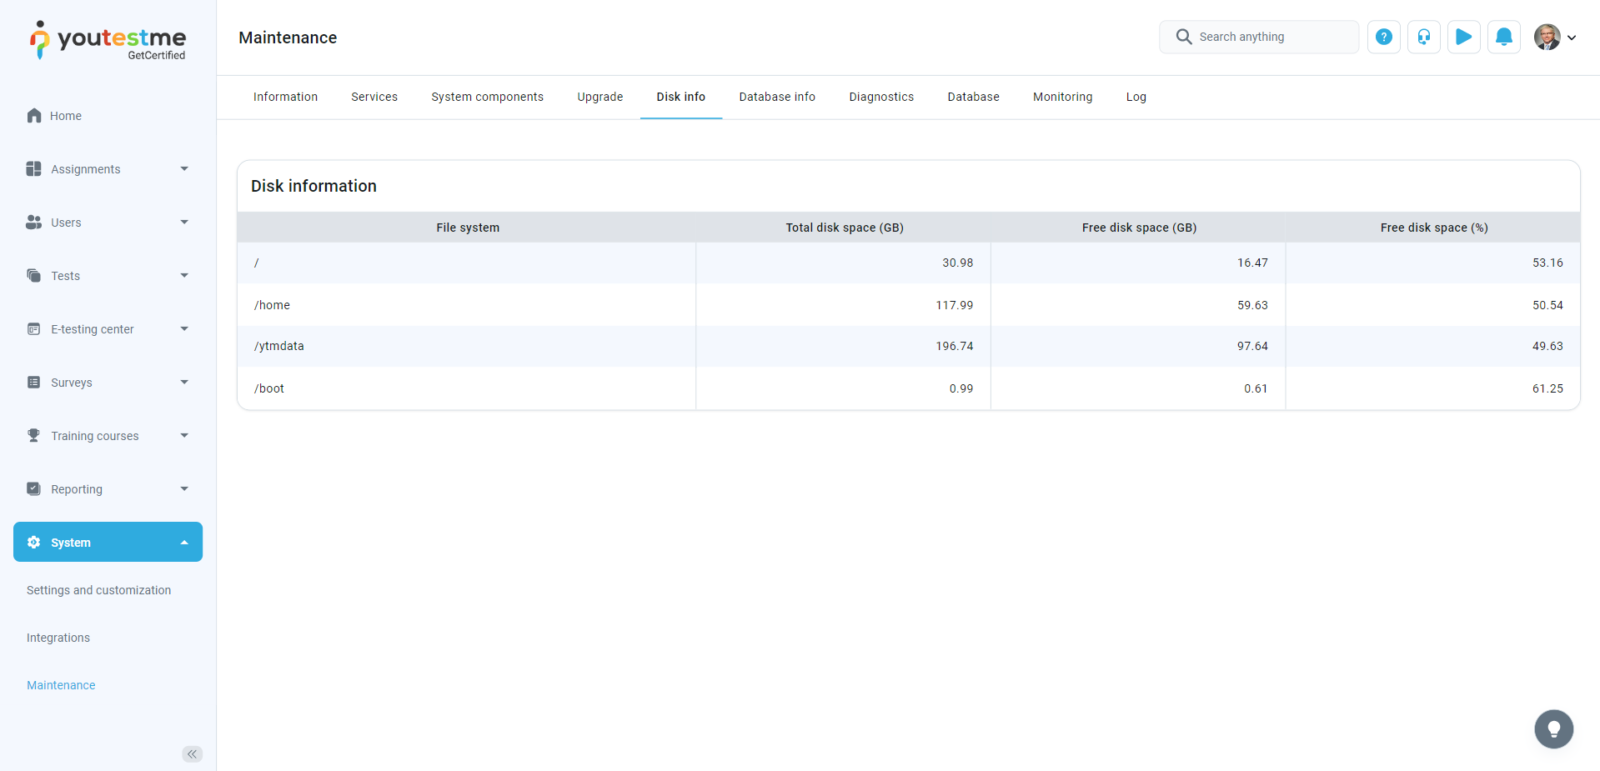Switch to the Database info tab
The image size is (1600, 771).
(776, 97)
